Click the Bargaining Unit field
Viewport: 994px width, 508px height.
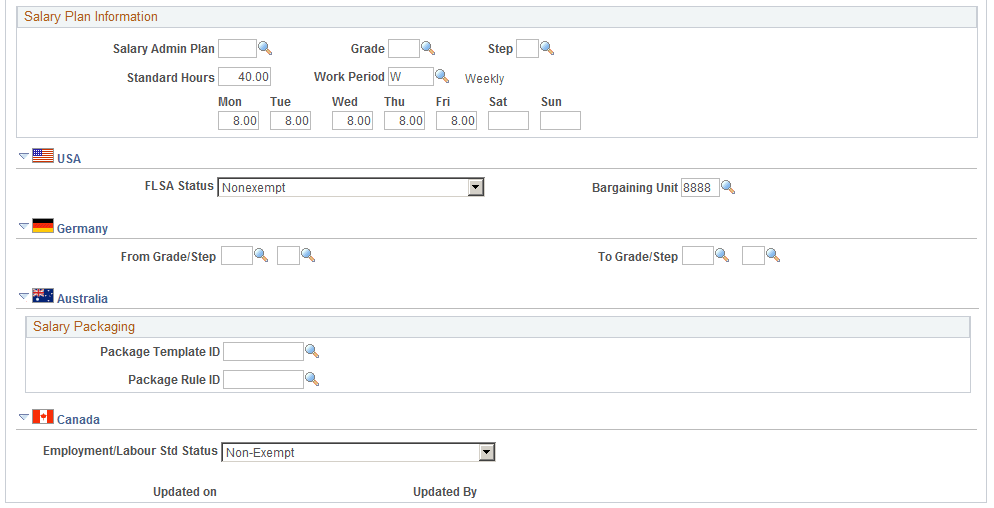click(700, 188)
